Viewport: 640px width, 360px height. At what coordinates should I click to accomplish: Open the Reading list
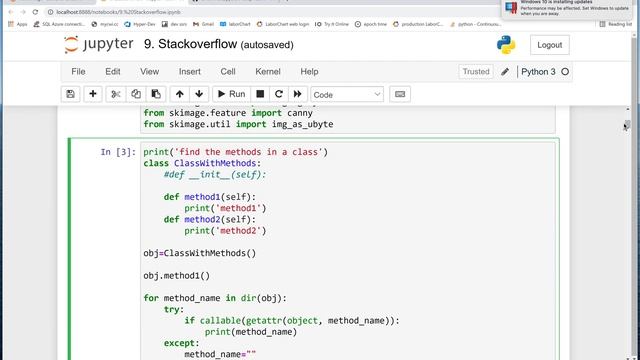(616, 24)
